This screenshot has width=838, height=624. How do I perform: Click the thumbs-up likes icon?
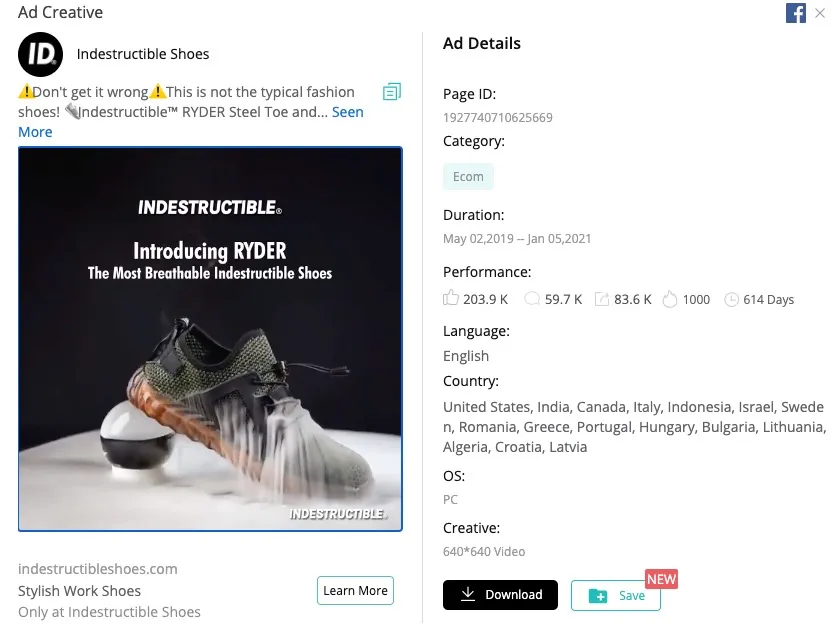[x=451, y=299]
